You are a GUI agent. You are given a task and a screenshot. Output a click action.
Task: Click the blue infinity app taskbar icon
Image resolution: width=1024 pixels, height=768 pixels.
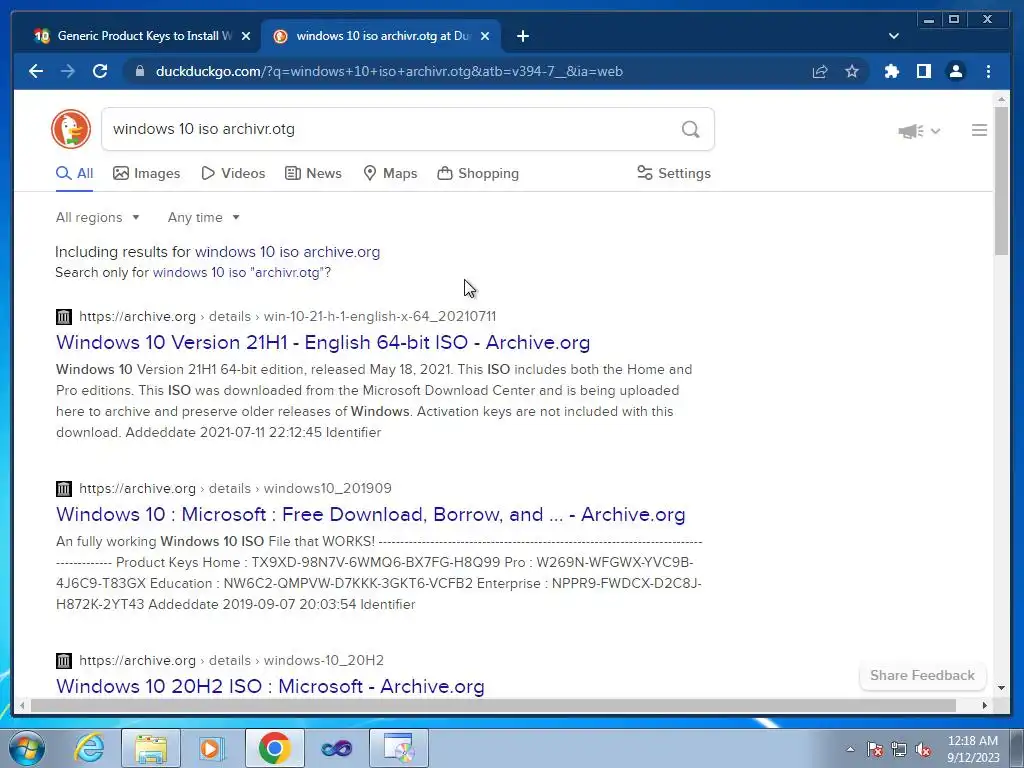point(336,748)
